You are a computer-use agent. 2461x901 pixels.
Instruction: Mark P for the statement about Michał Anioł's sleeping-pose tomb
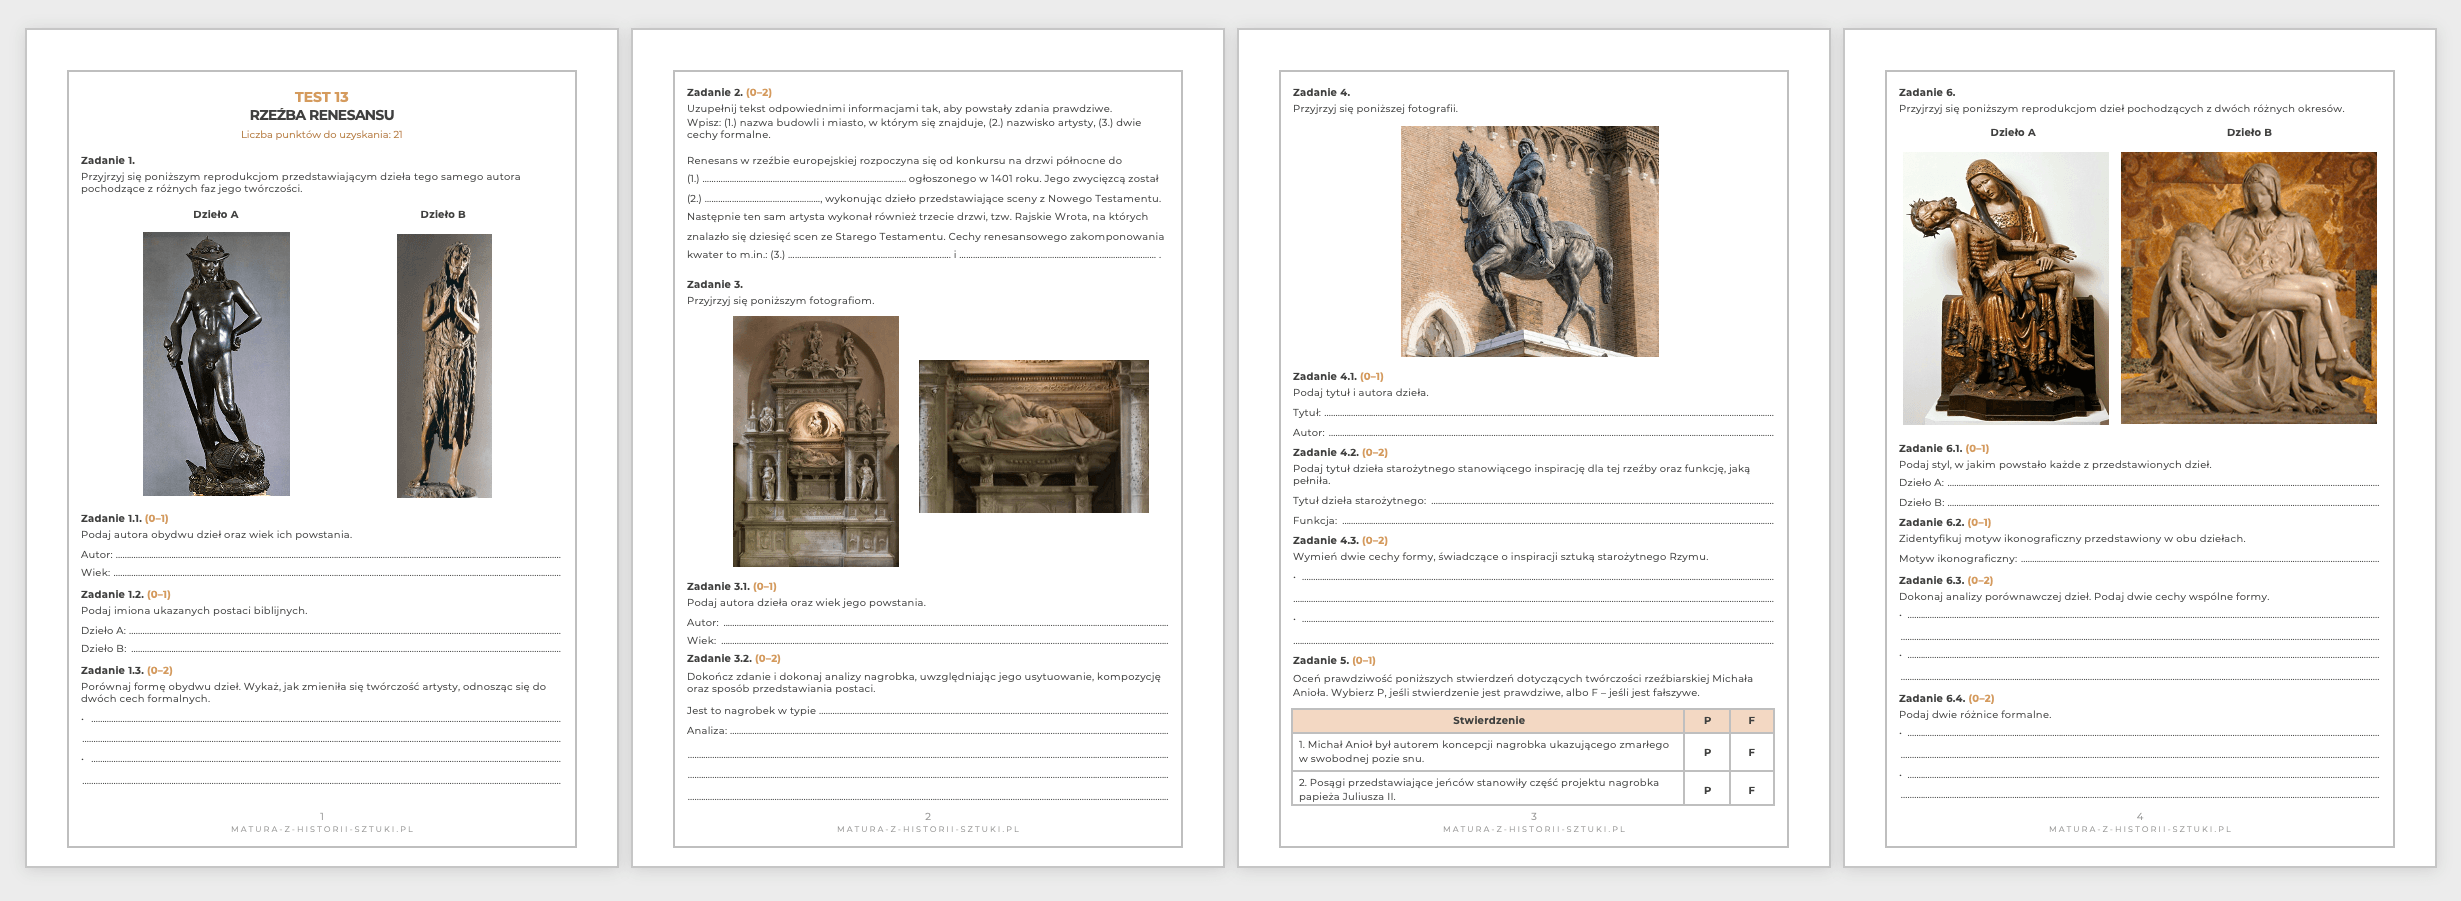pyautogui.click(x=1707, y=752)
